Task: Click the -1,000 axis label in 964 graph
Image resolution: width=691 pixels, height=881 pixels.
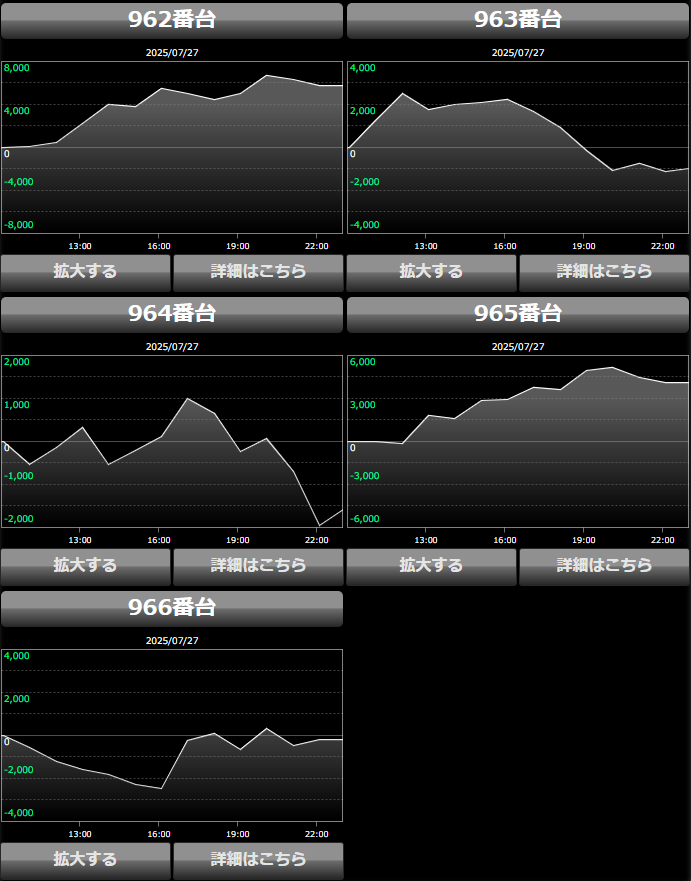Action: (x=19, y=476)
